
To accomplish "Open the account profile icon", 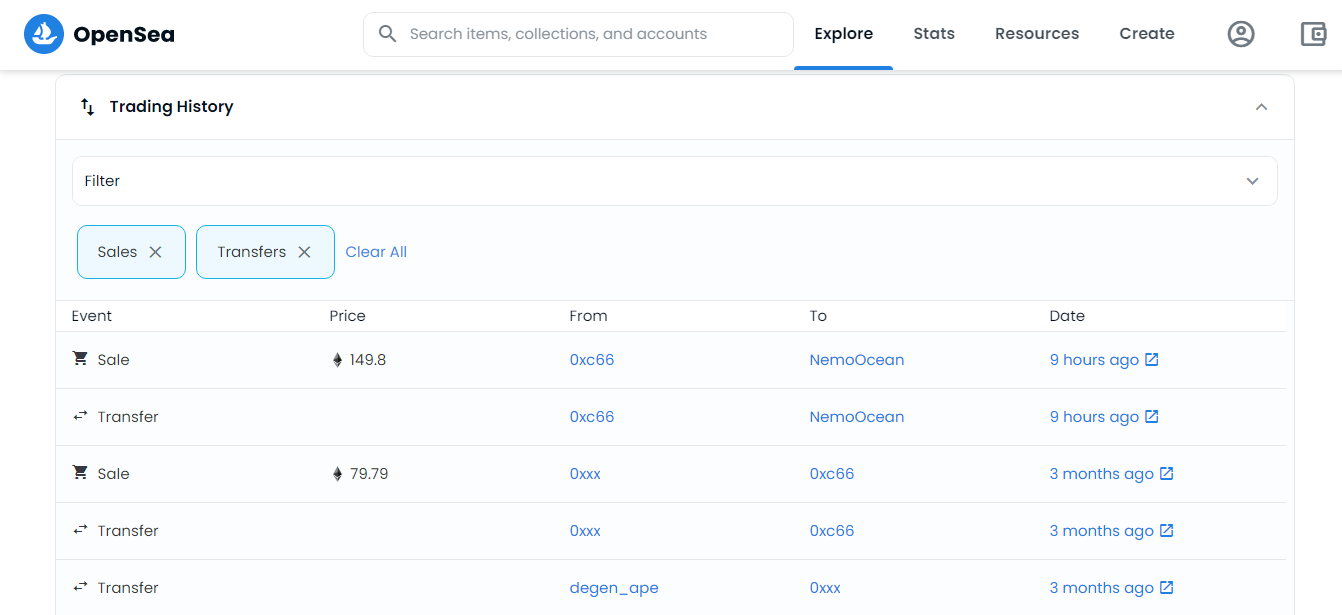I will (x=1241, y=34).
